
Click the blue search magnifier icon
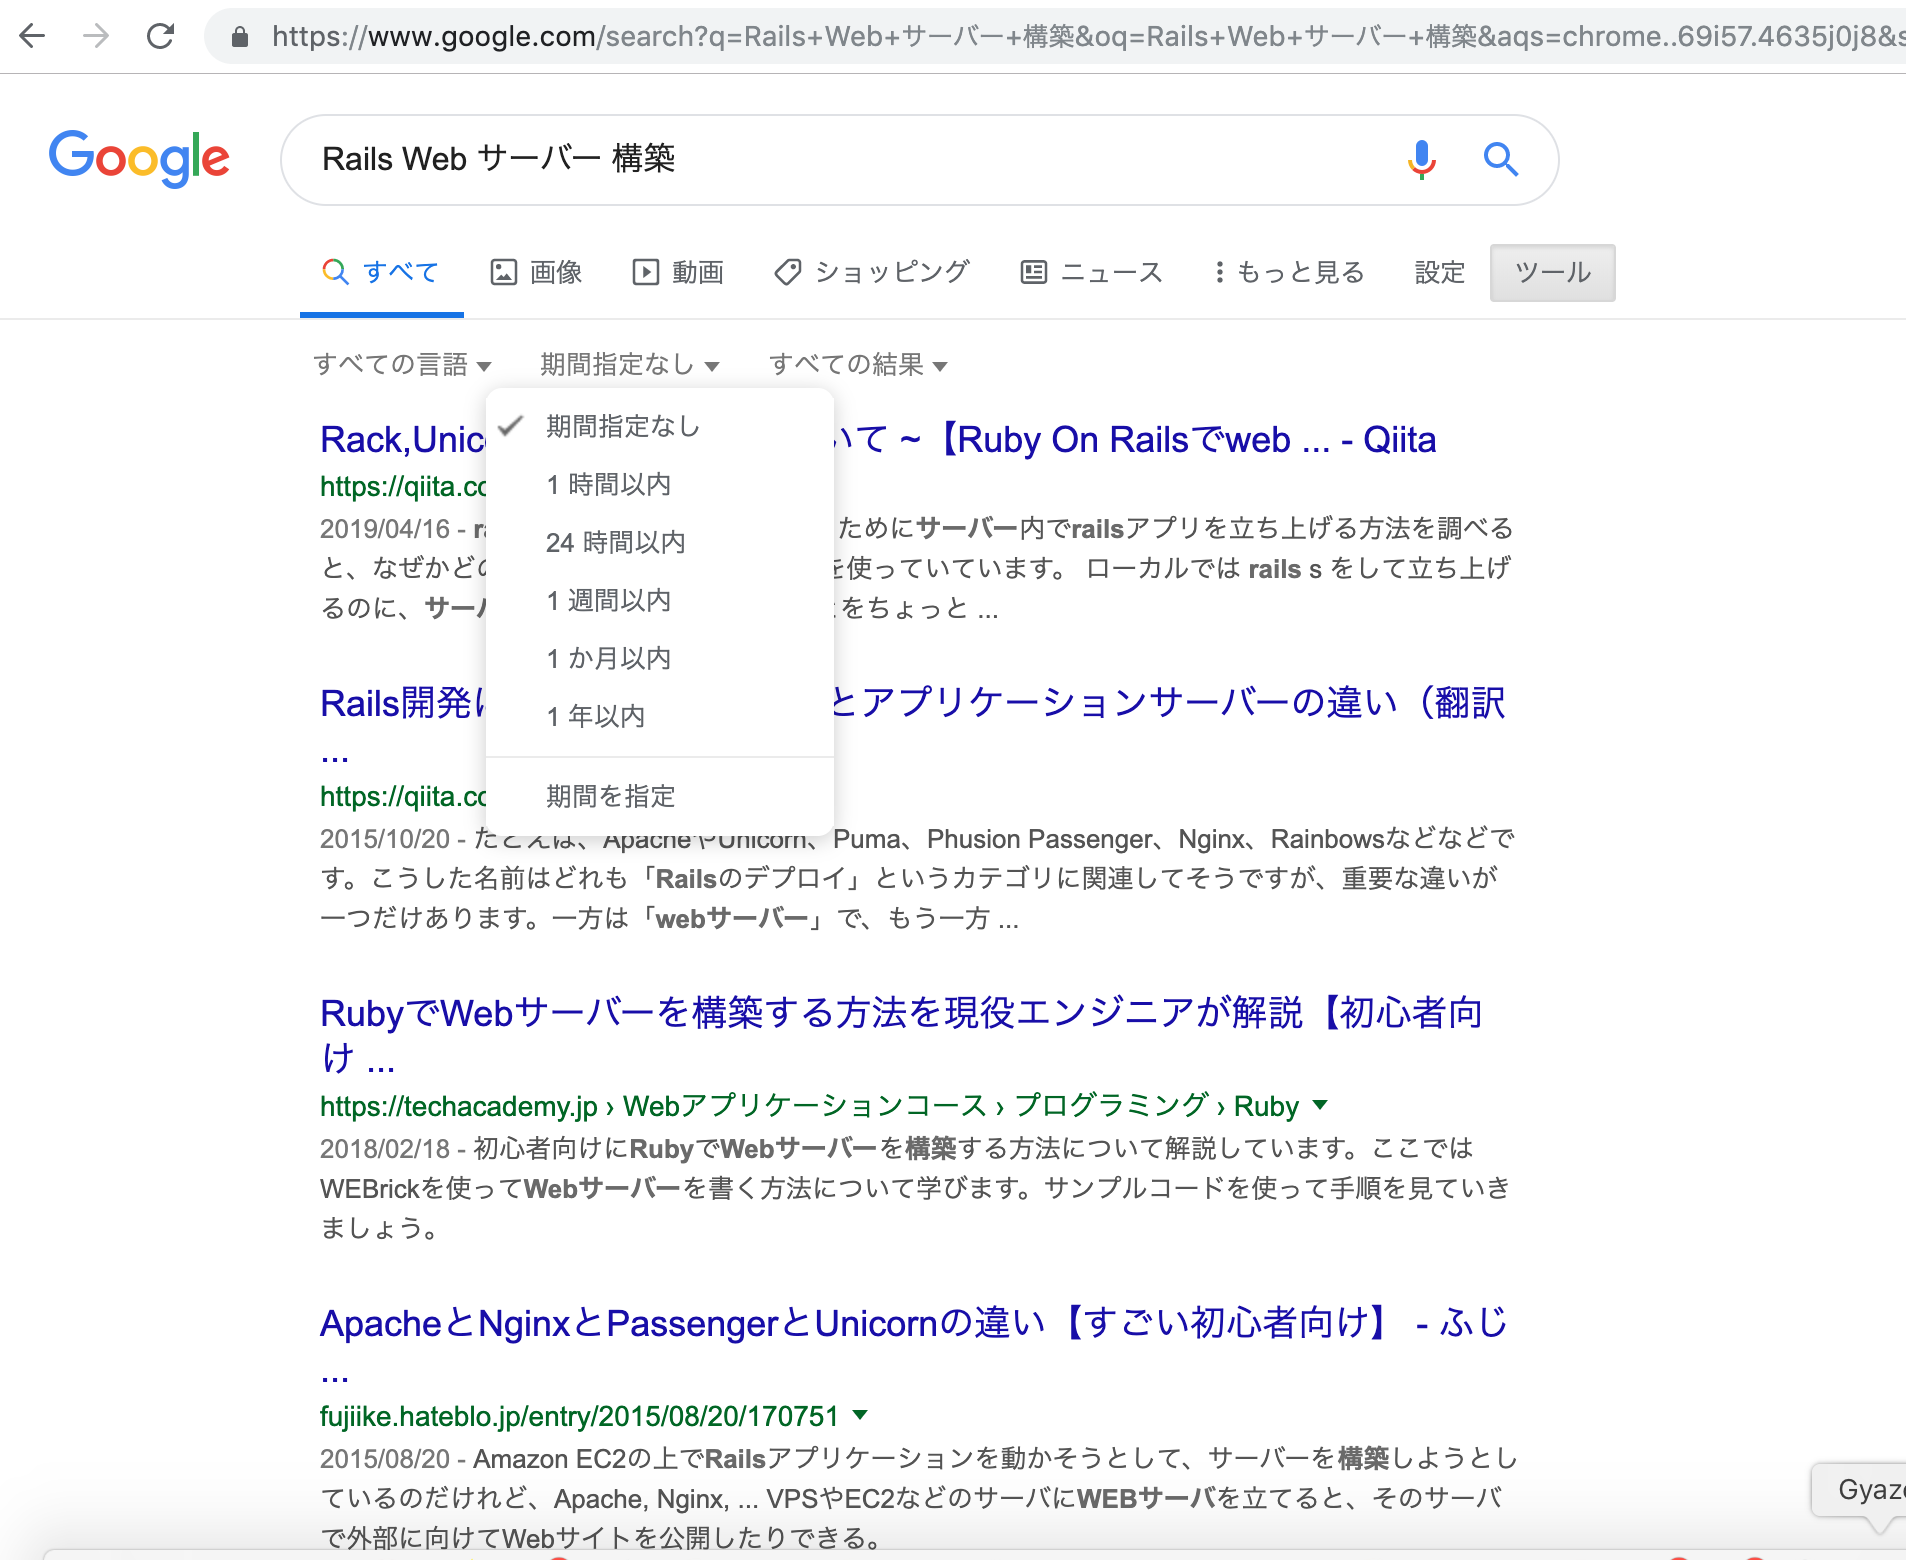(1500, 159)
